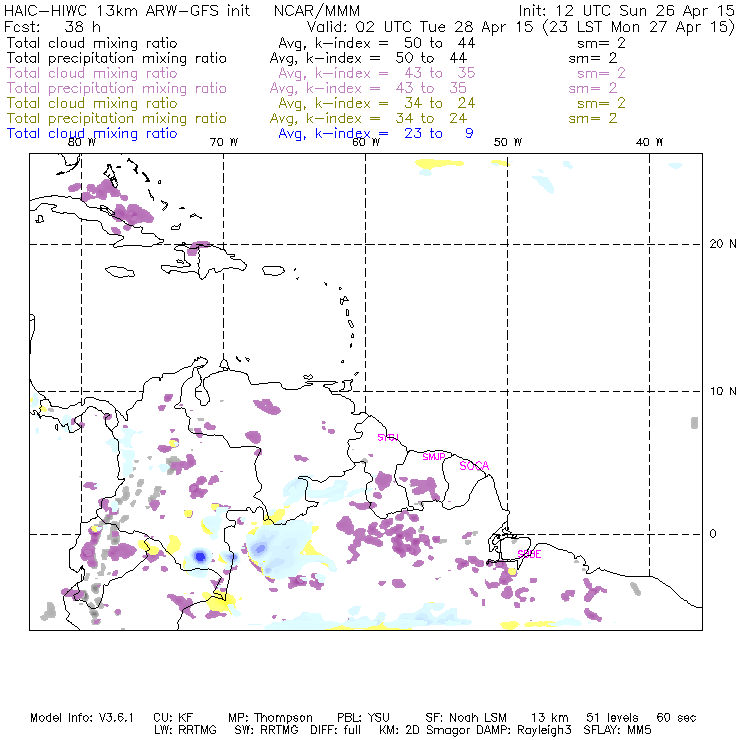This screenshot has height=740, width=740.
Task: Click the 'SW: RRTMG' footer entry
Action: [x=267, y=730]
